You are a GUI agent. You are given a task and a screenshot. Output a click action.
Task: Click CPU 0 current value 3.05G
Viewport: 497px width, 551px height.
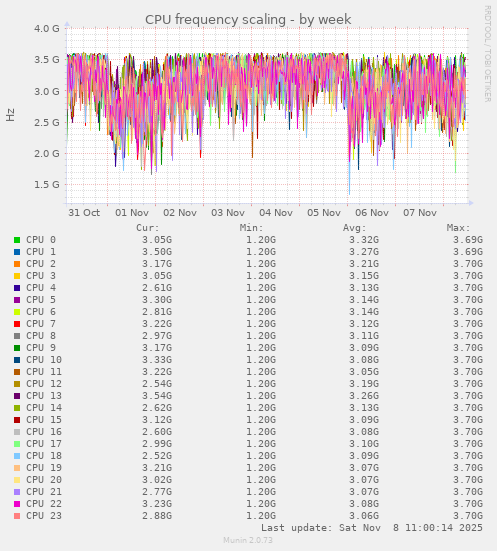[157, 240]
